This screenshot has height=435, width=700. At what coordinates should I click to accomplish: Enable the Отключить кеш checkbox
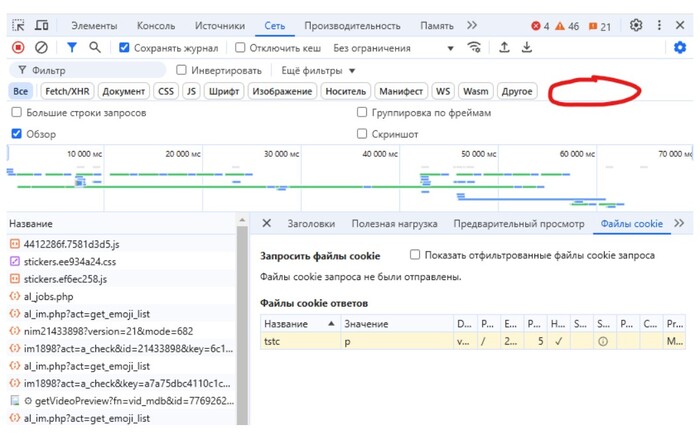pos(240,47)
